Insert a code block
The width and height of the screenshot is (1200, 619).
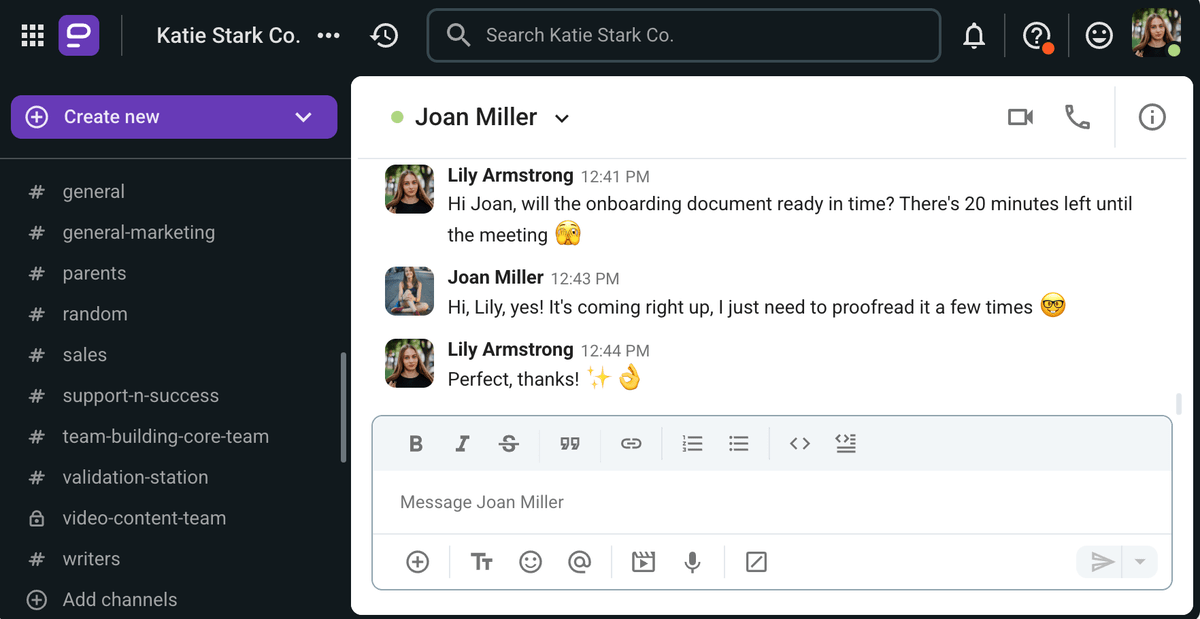click(x=846, y=444)
